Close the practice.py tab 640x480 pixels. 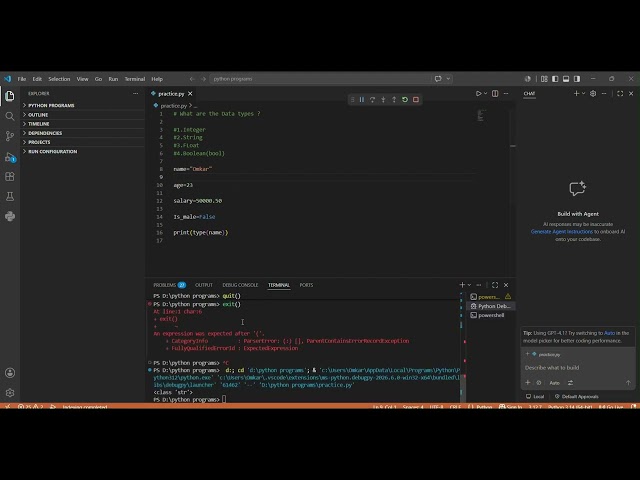click(190, 93)
